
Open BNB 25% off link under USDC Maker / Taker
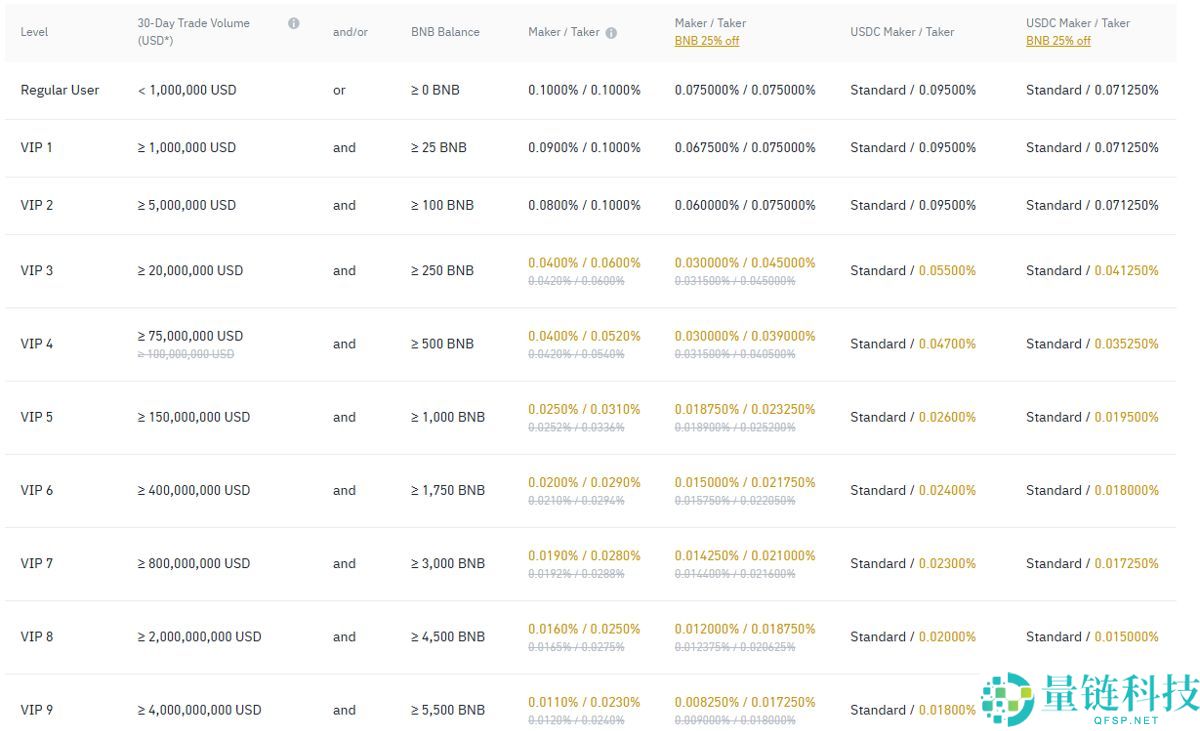point(1058,41)
